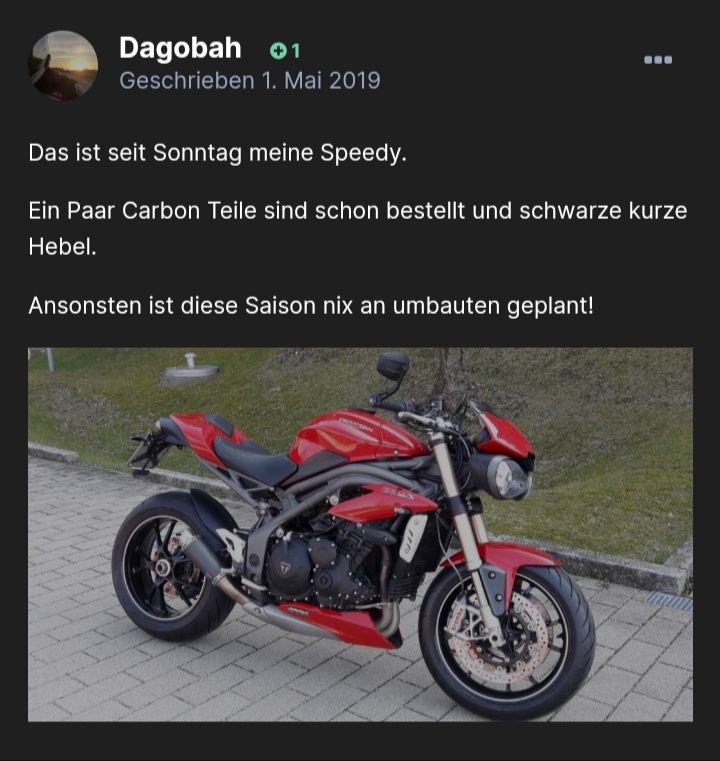Open Dagobah's round profile avatar
Image resolution: width=720 pixels, height=761 pixels.
point(63,66)
